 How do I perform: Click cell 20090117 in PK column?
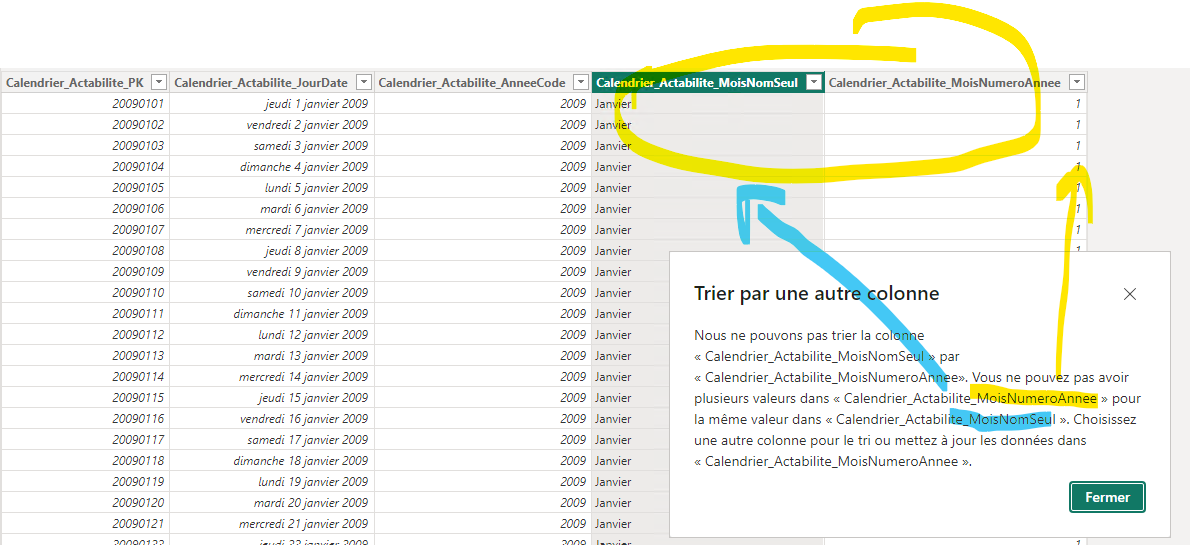click(x=86, y=439)
